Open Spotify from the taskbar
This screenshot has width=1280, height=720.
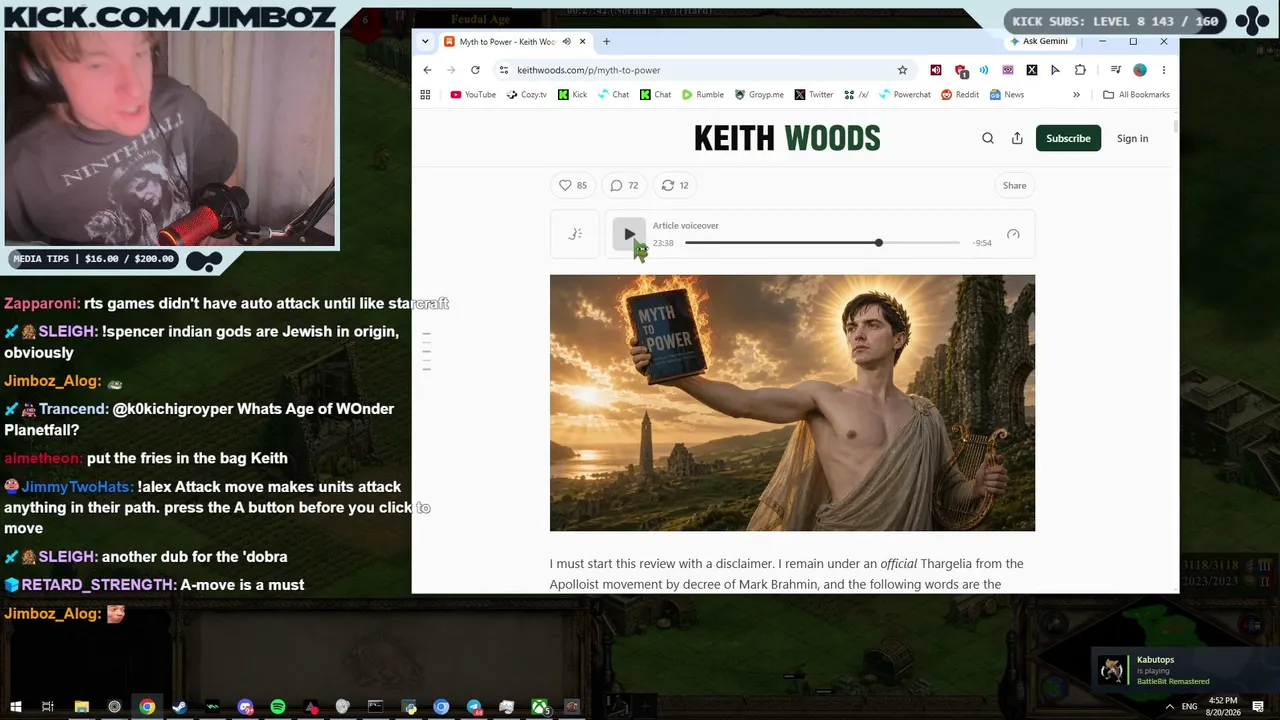[x=278, y=707]
